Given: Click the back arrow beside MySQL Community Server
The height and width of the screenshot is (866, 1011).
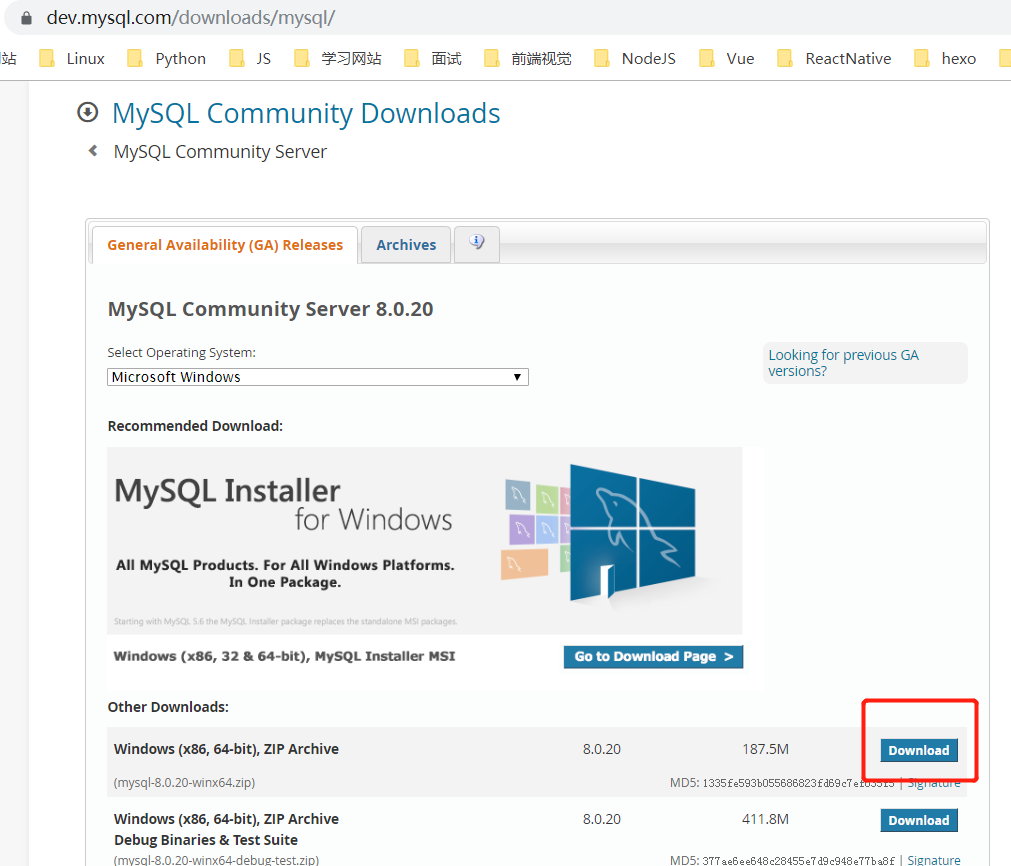Looking at the screenshot, I should [x=93, y=151].
